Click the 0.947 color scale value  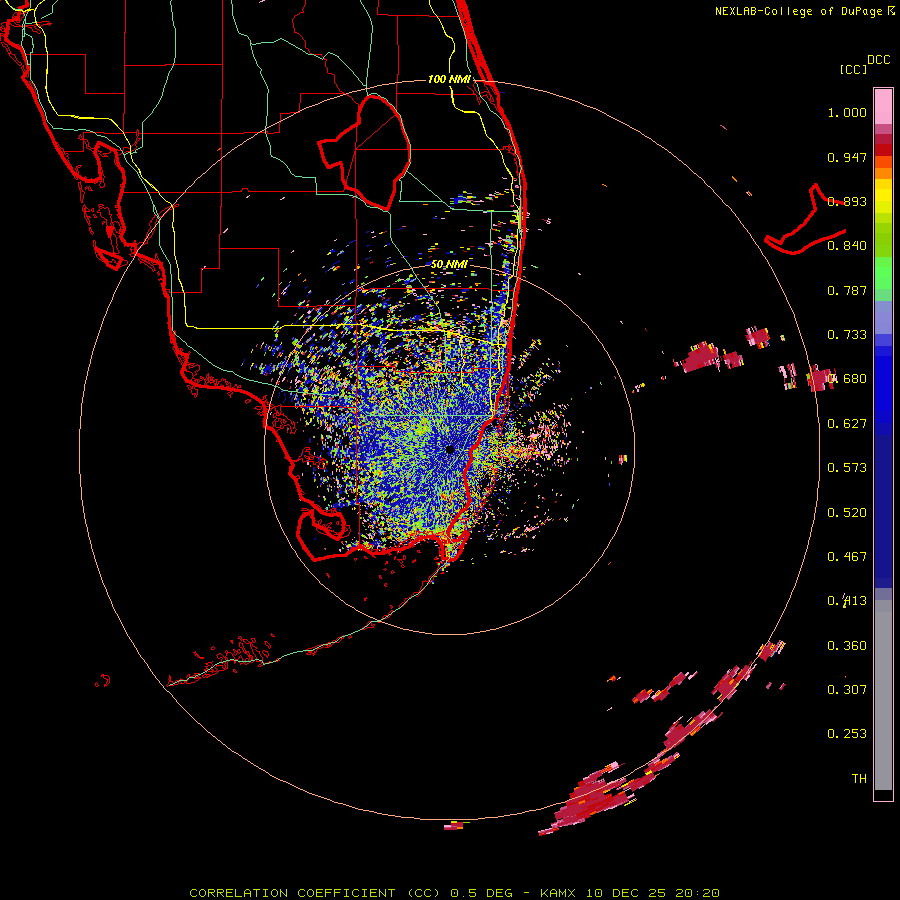(x=847, y=157)
